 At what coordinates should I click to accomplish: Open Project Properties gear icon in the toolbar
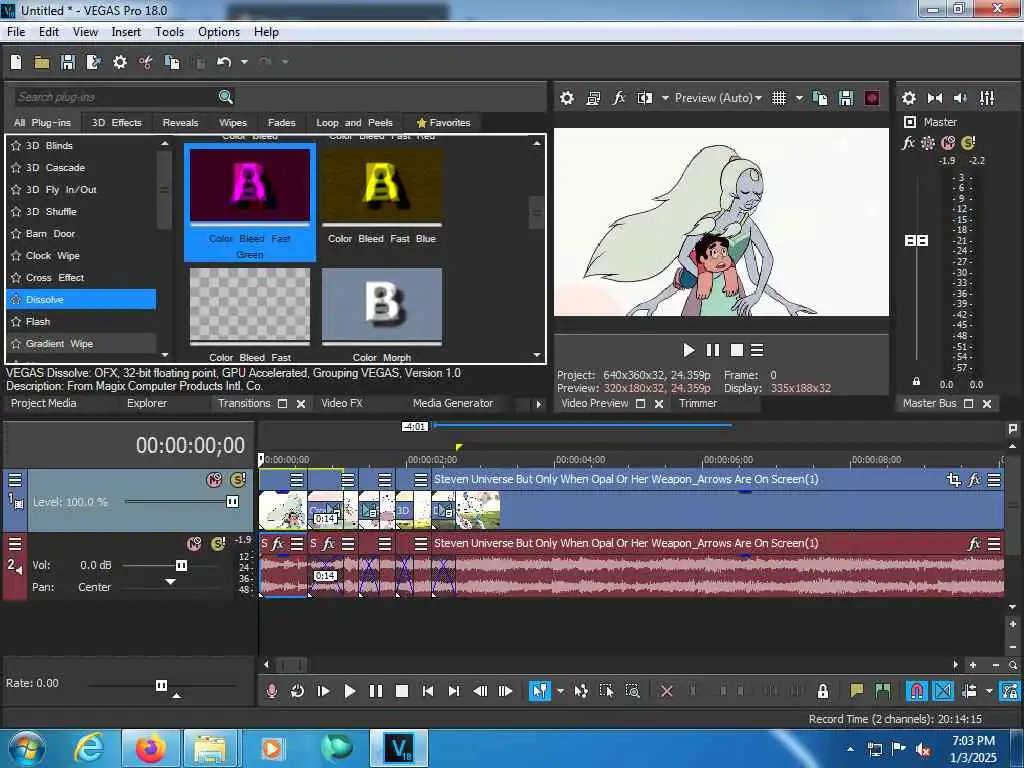[120, 62]
